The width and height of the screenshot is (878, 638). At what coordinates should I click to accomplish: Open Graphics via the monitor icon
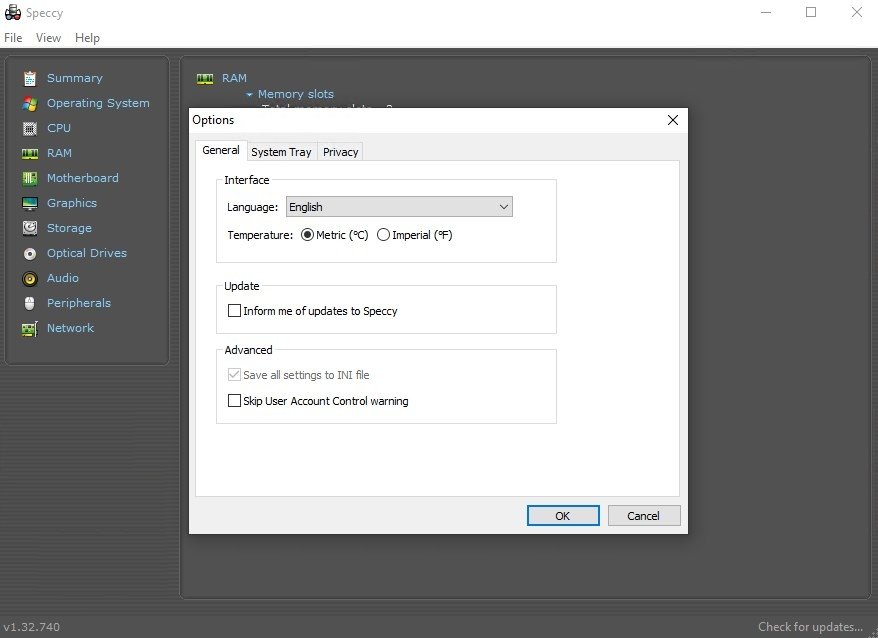click(x=30, y=203)
